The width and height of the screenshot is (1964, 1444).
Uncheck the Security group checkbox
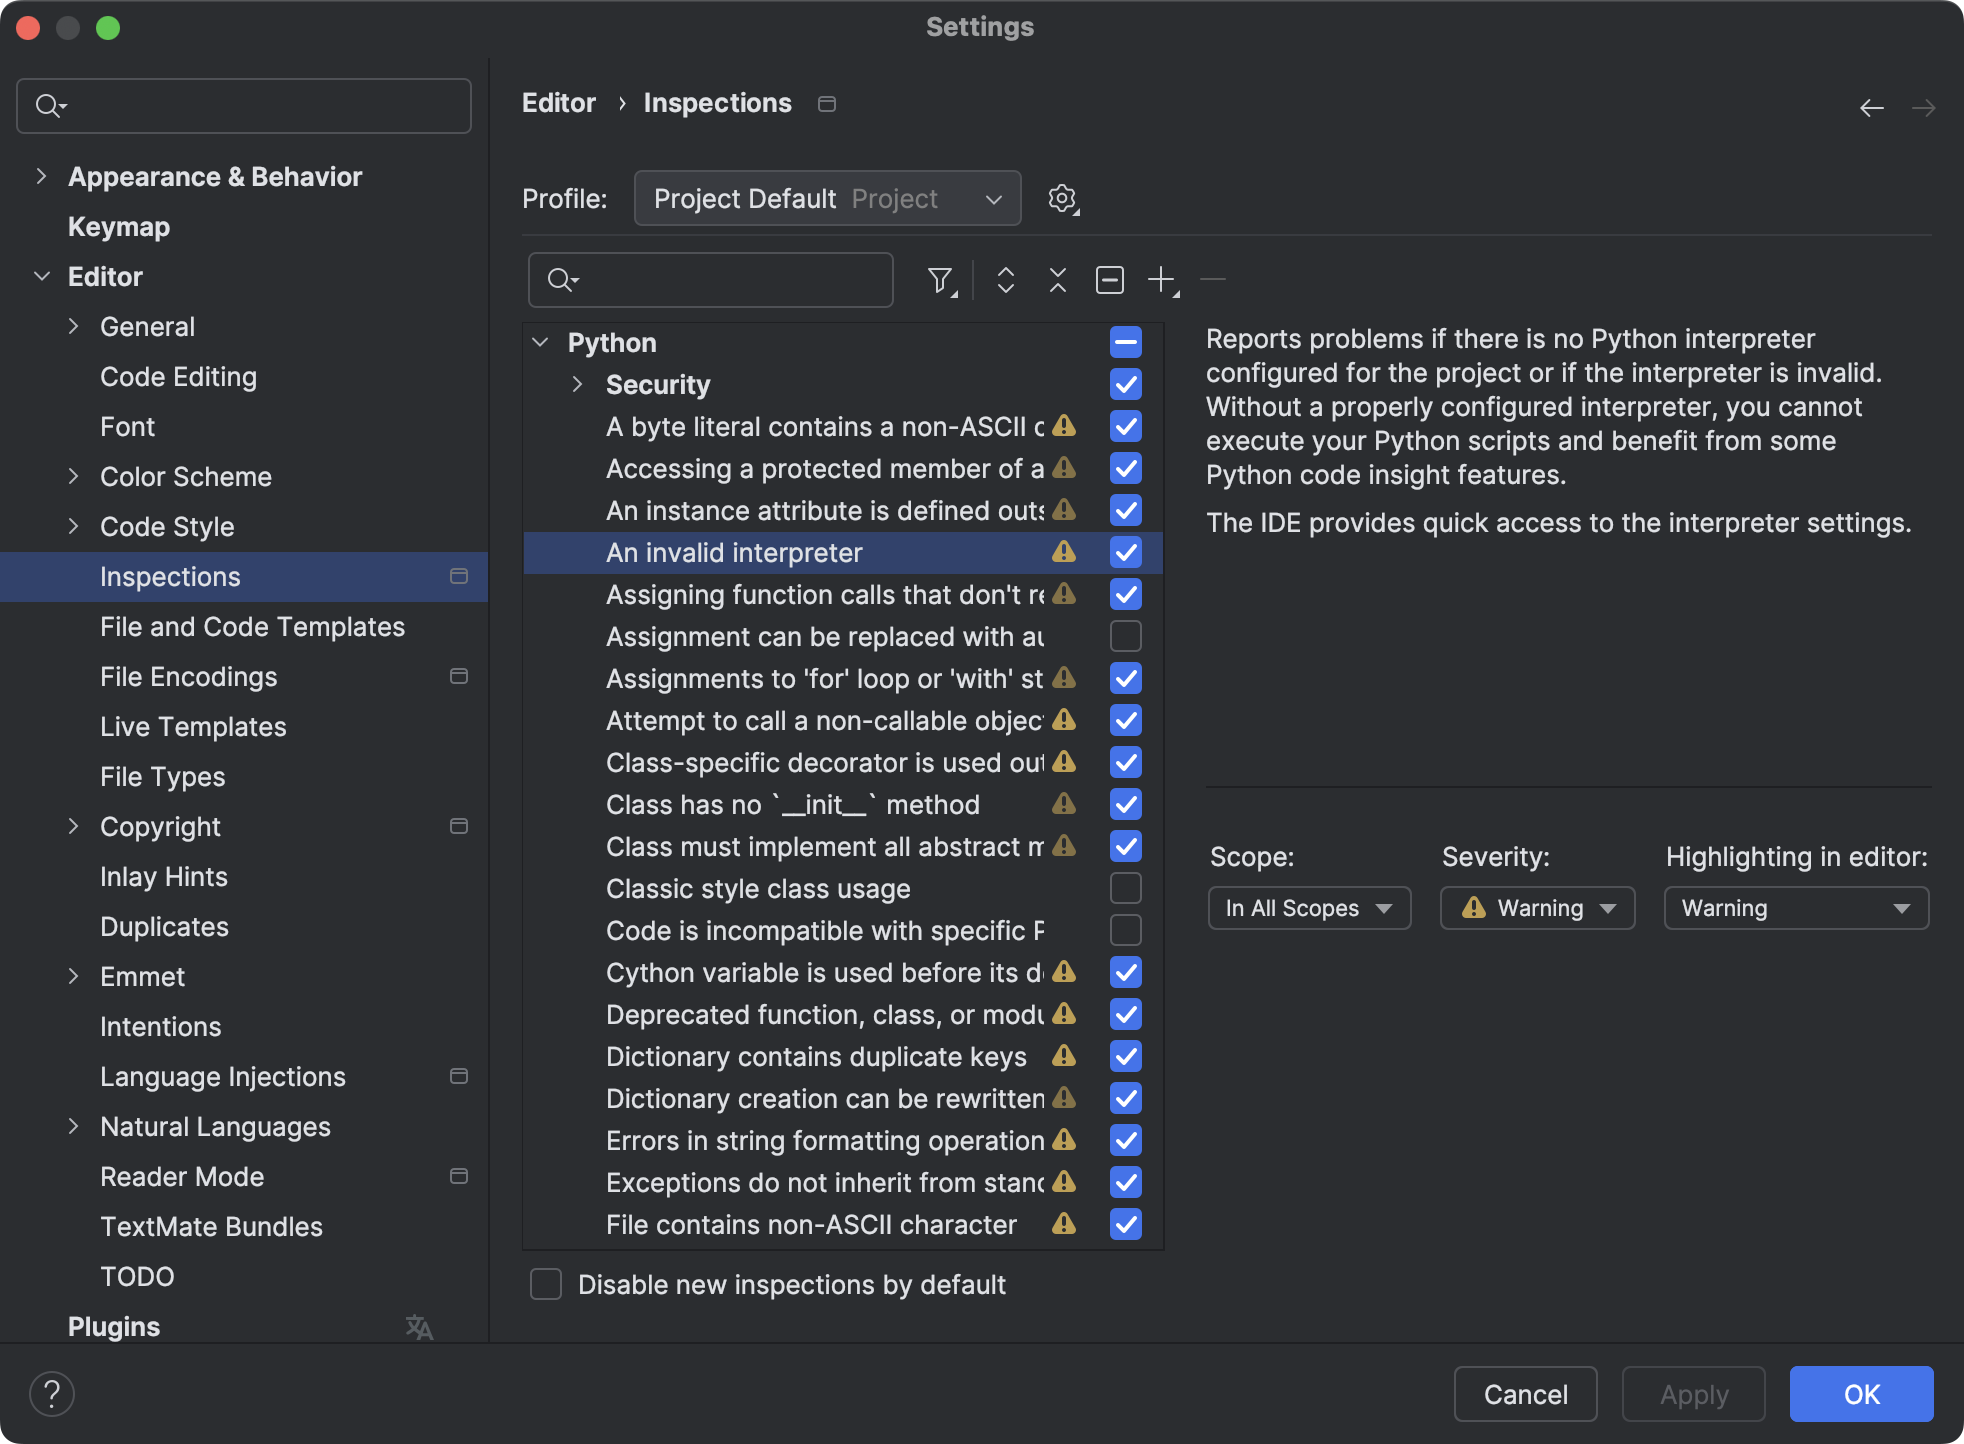pyautogui.click(x=1126, y=384)
